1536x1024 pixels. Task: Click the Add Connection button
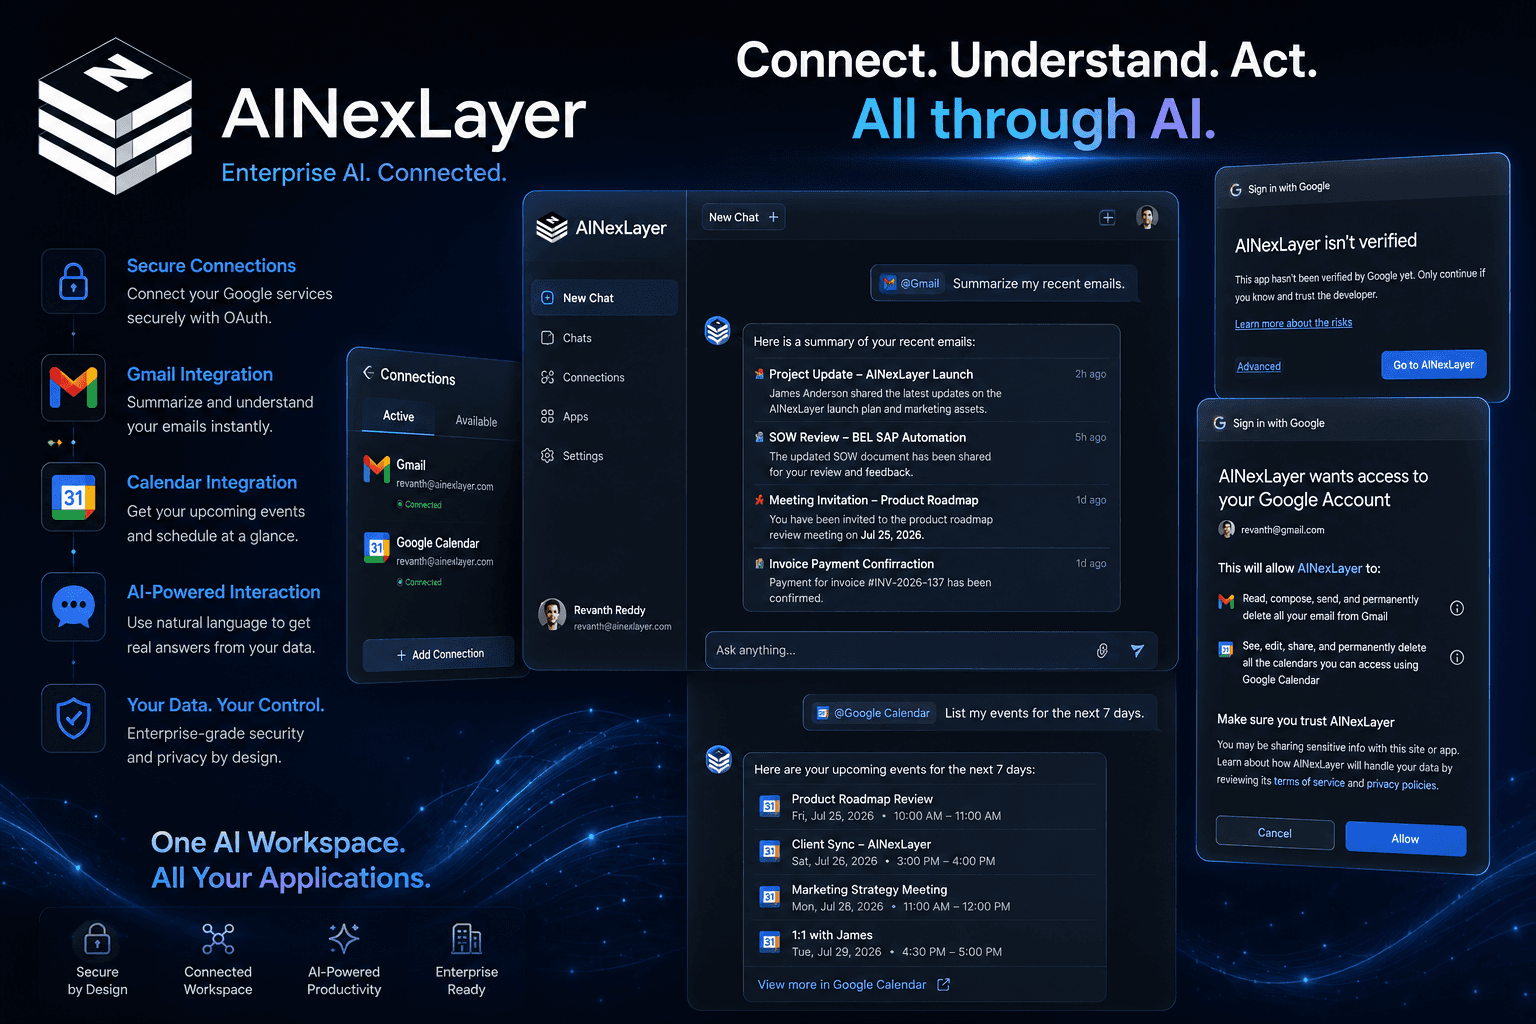pos(439,654)
